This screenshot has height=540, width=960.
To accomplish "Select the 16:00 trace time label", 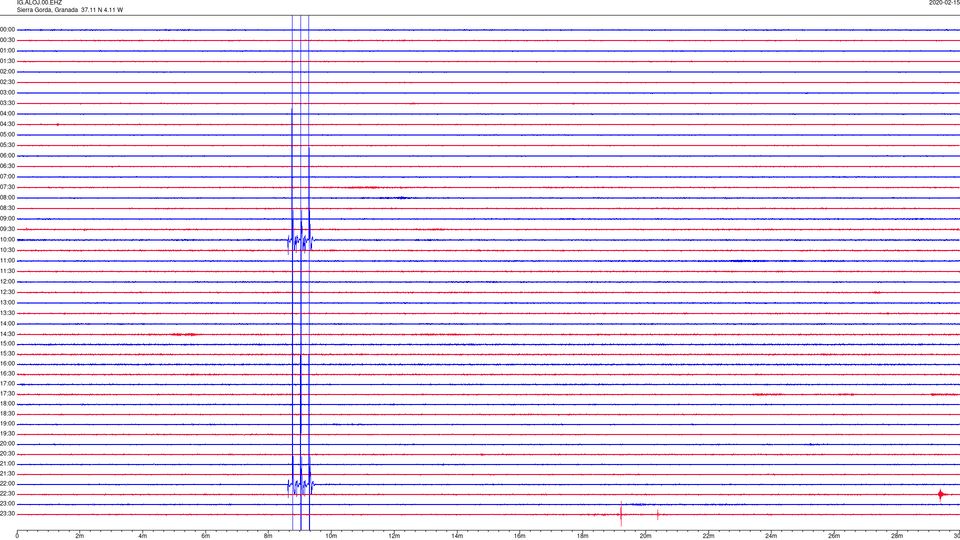I will [x=7, y=364].
